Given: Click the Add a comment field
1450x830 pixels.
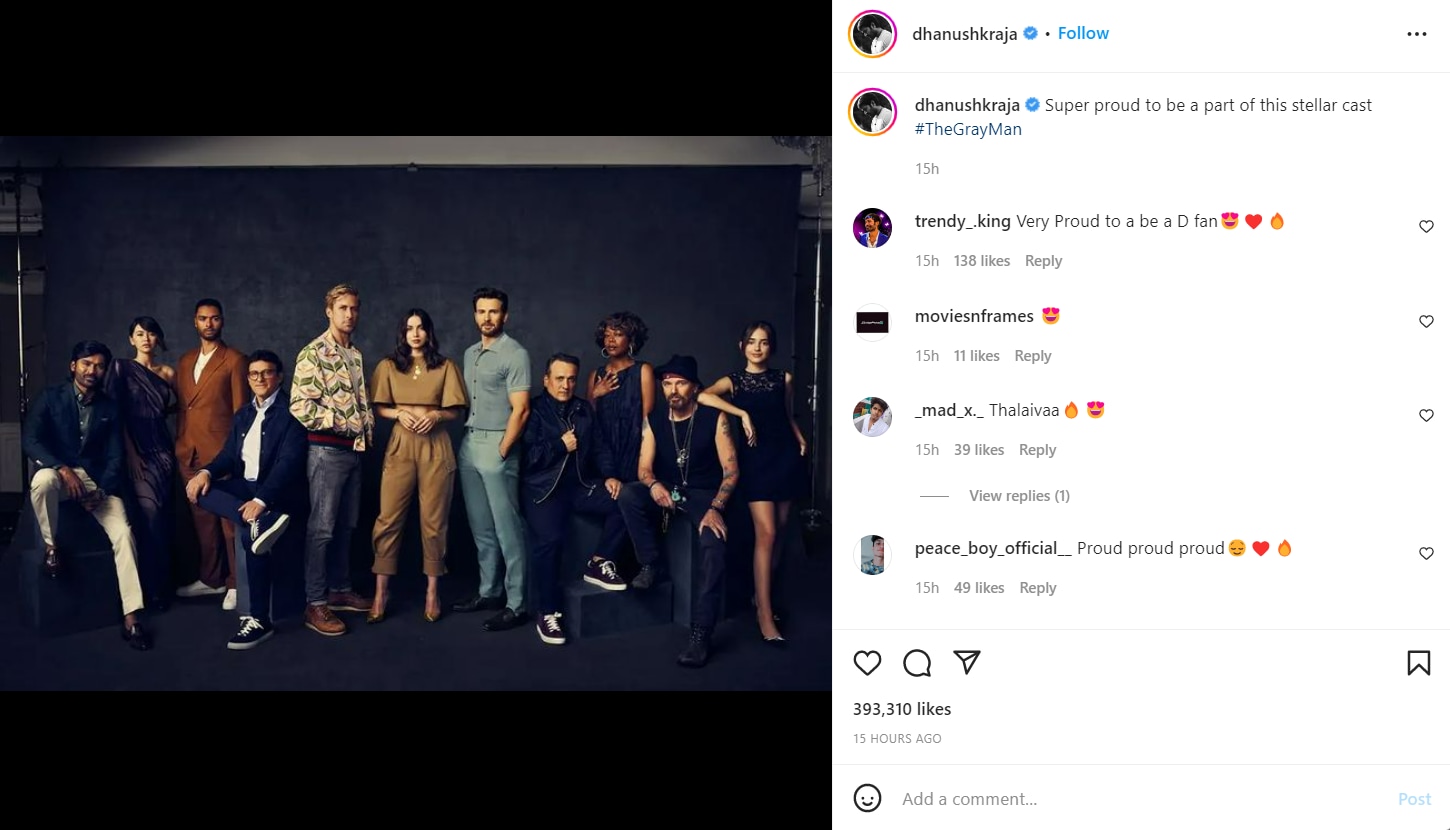Looking at the screenshot, I should [x=1140, y=799].
